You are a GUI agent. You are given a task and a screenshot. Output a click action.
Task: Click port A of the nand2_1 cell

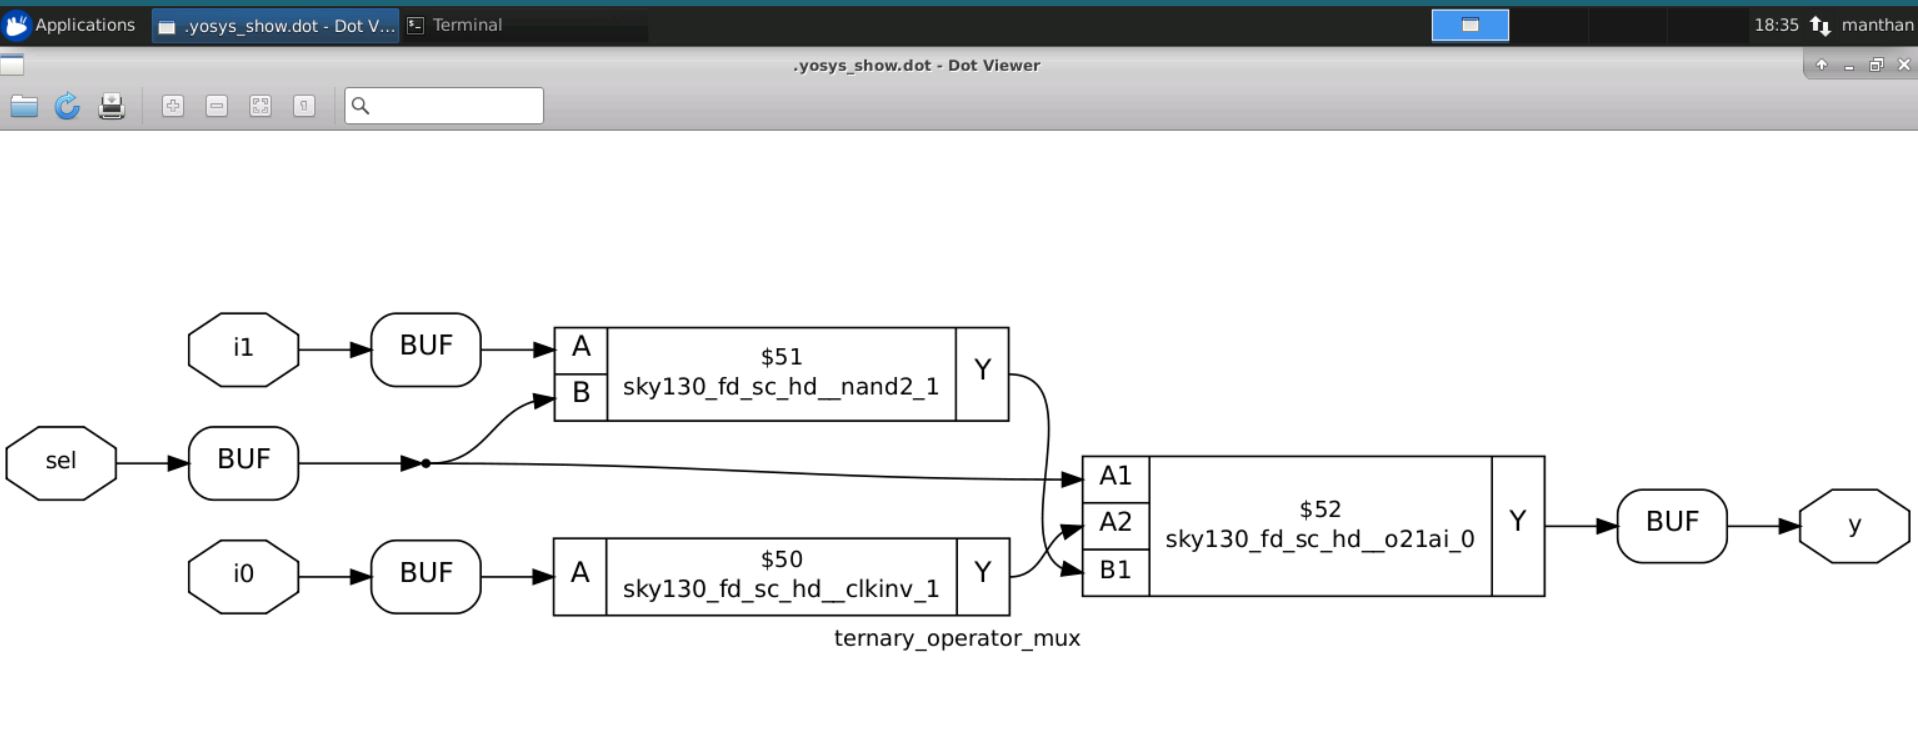(x=581, y=350)
